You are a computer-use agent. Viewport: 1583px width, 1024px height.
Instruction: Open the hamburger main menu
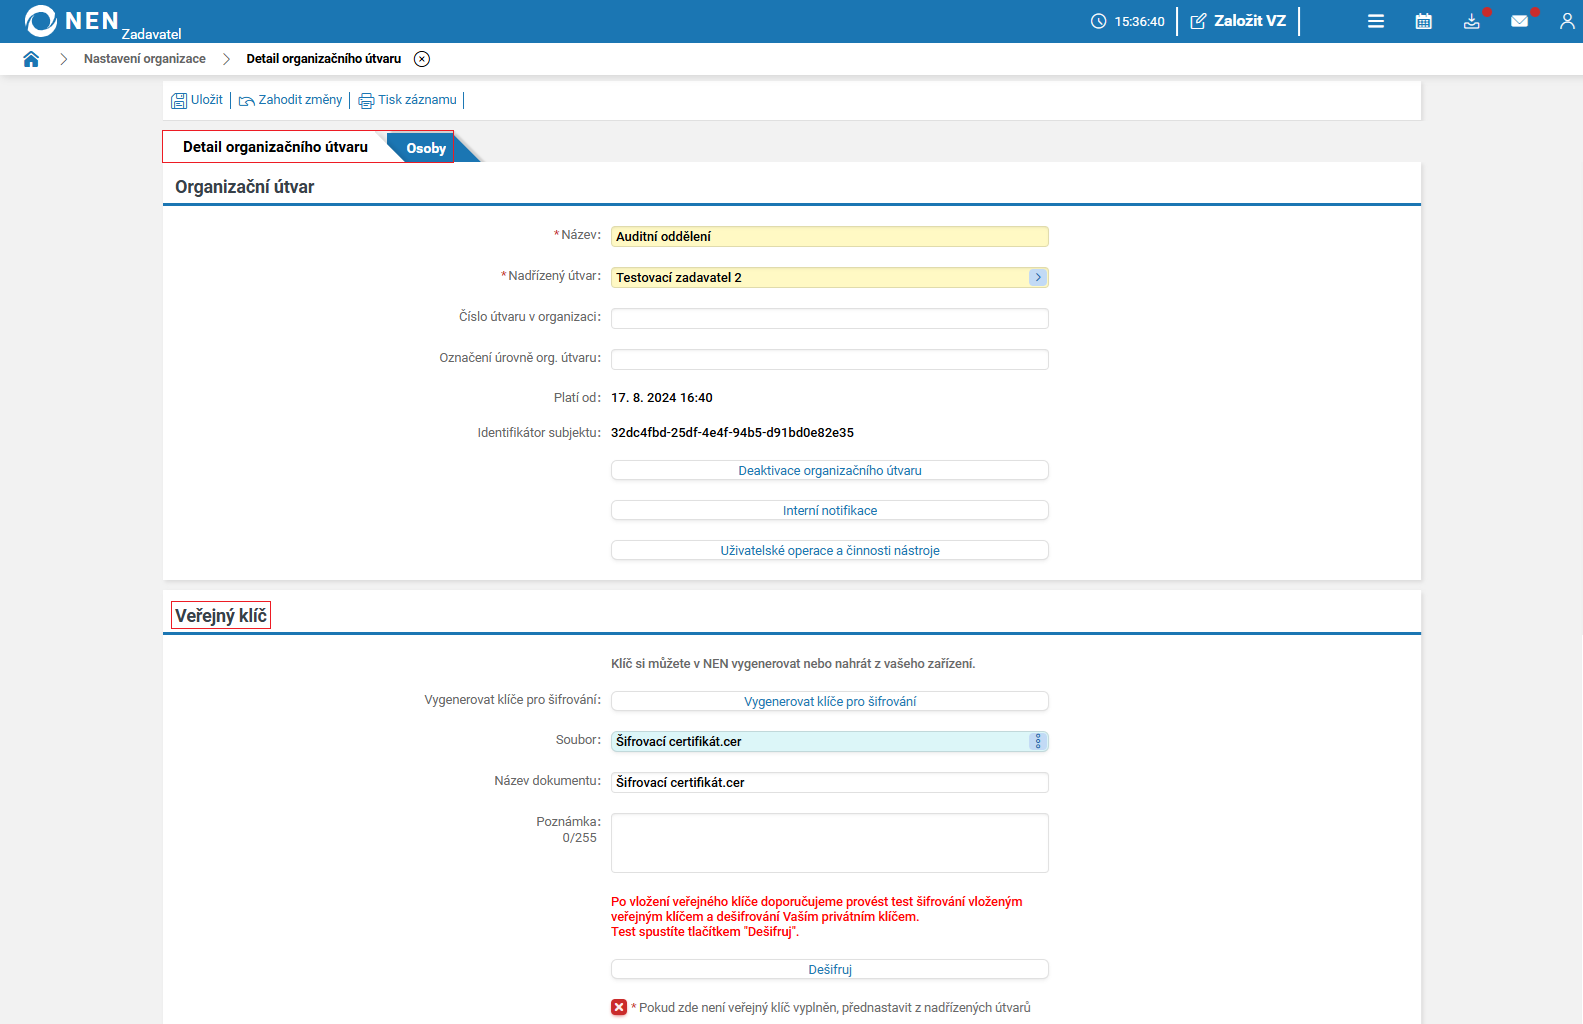click(1376, 21)
